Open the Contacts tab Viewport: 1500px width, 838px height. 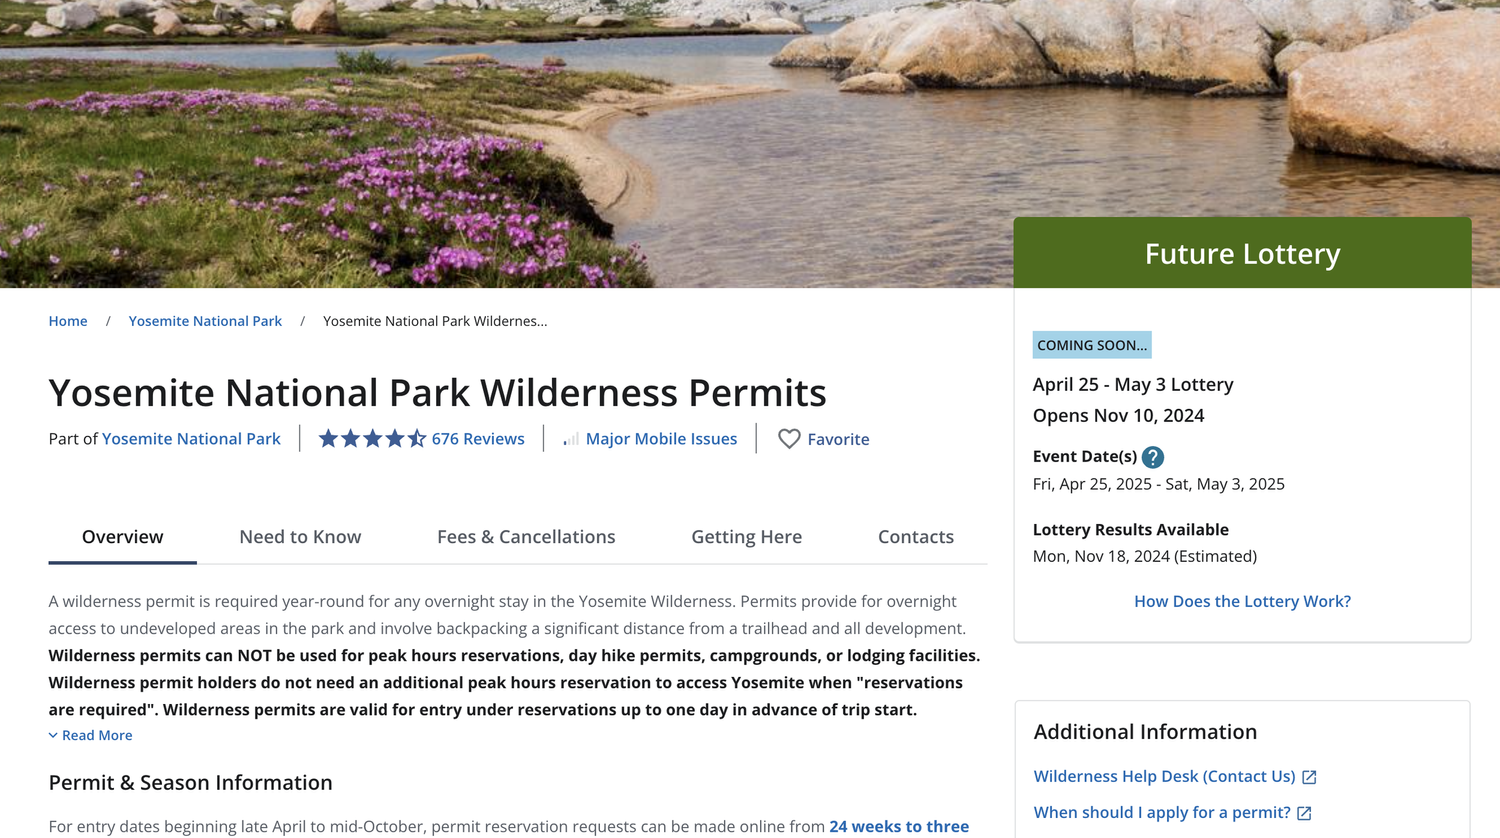[915, 537]
